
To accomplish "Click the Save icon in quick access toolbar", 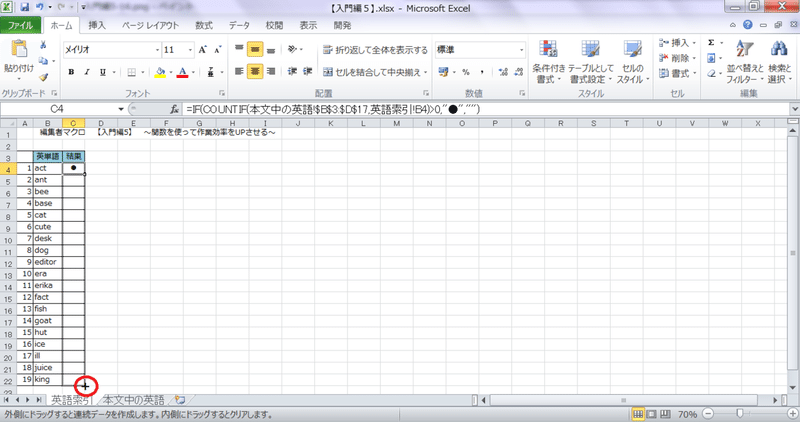I will pyautogui.click(x=24, y=7).
